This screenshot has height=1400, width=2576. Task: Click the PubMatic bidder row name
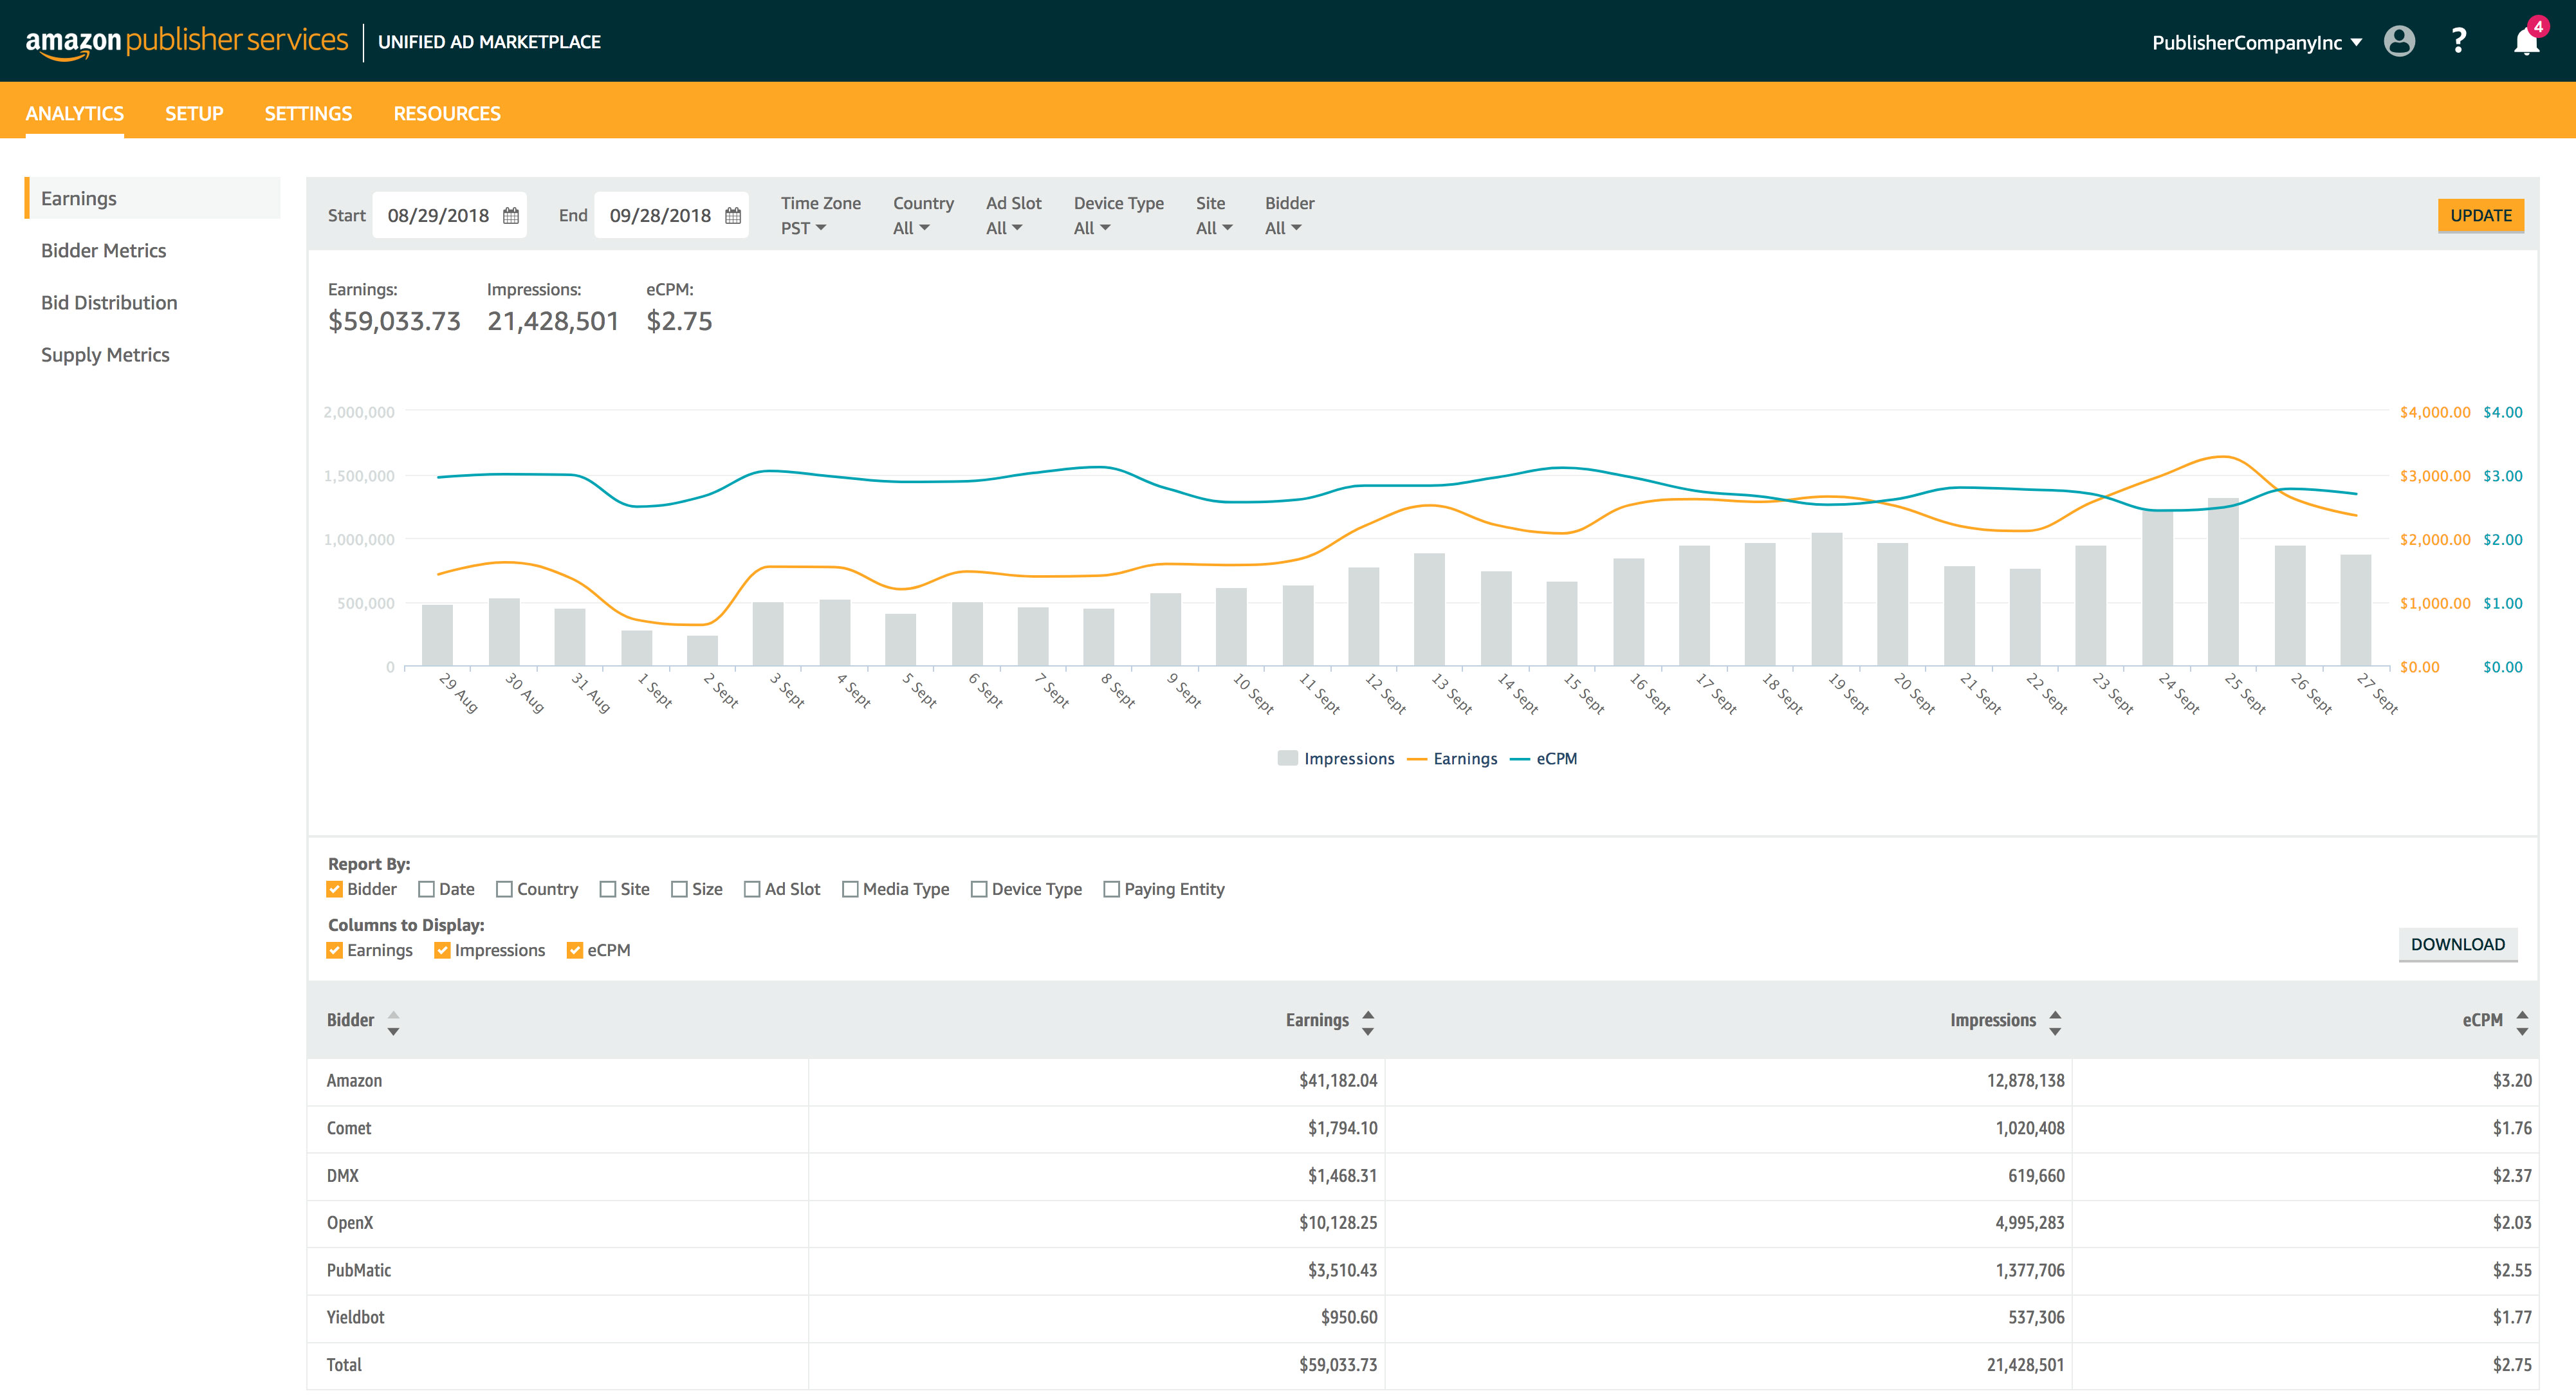click(x=358, y=1270)
